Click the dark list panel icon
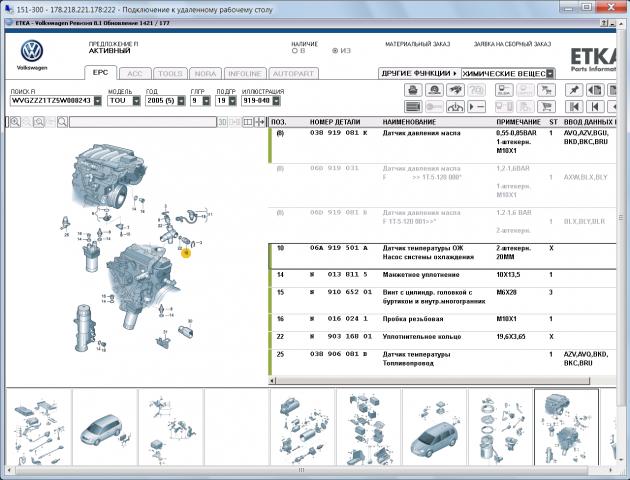This screenshot has height=480, width=630. click(x=413, y=107)
